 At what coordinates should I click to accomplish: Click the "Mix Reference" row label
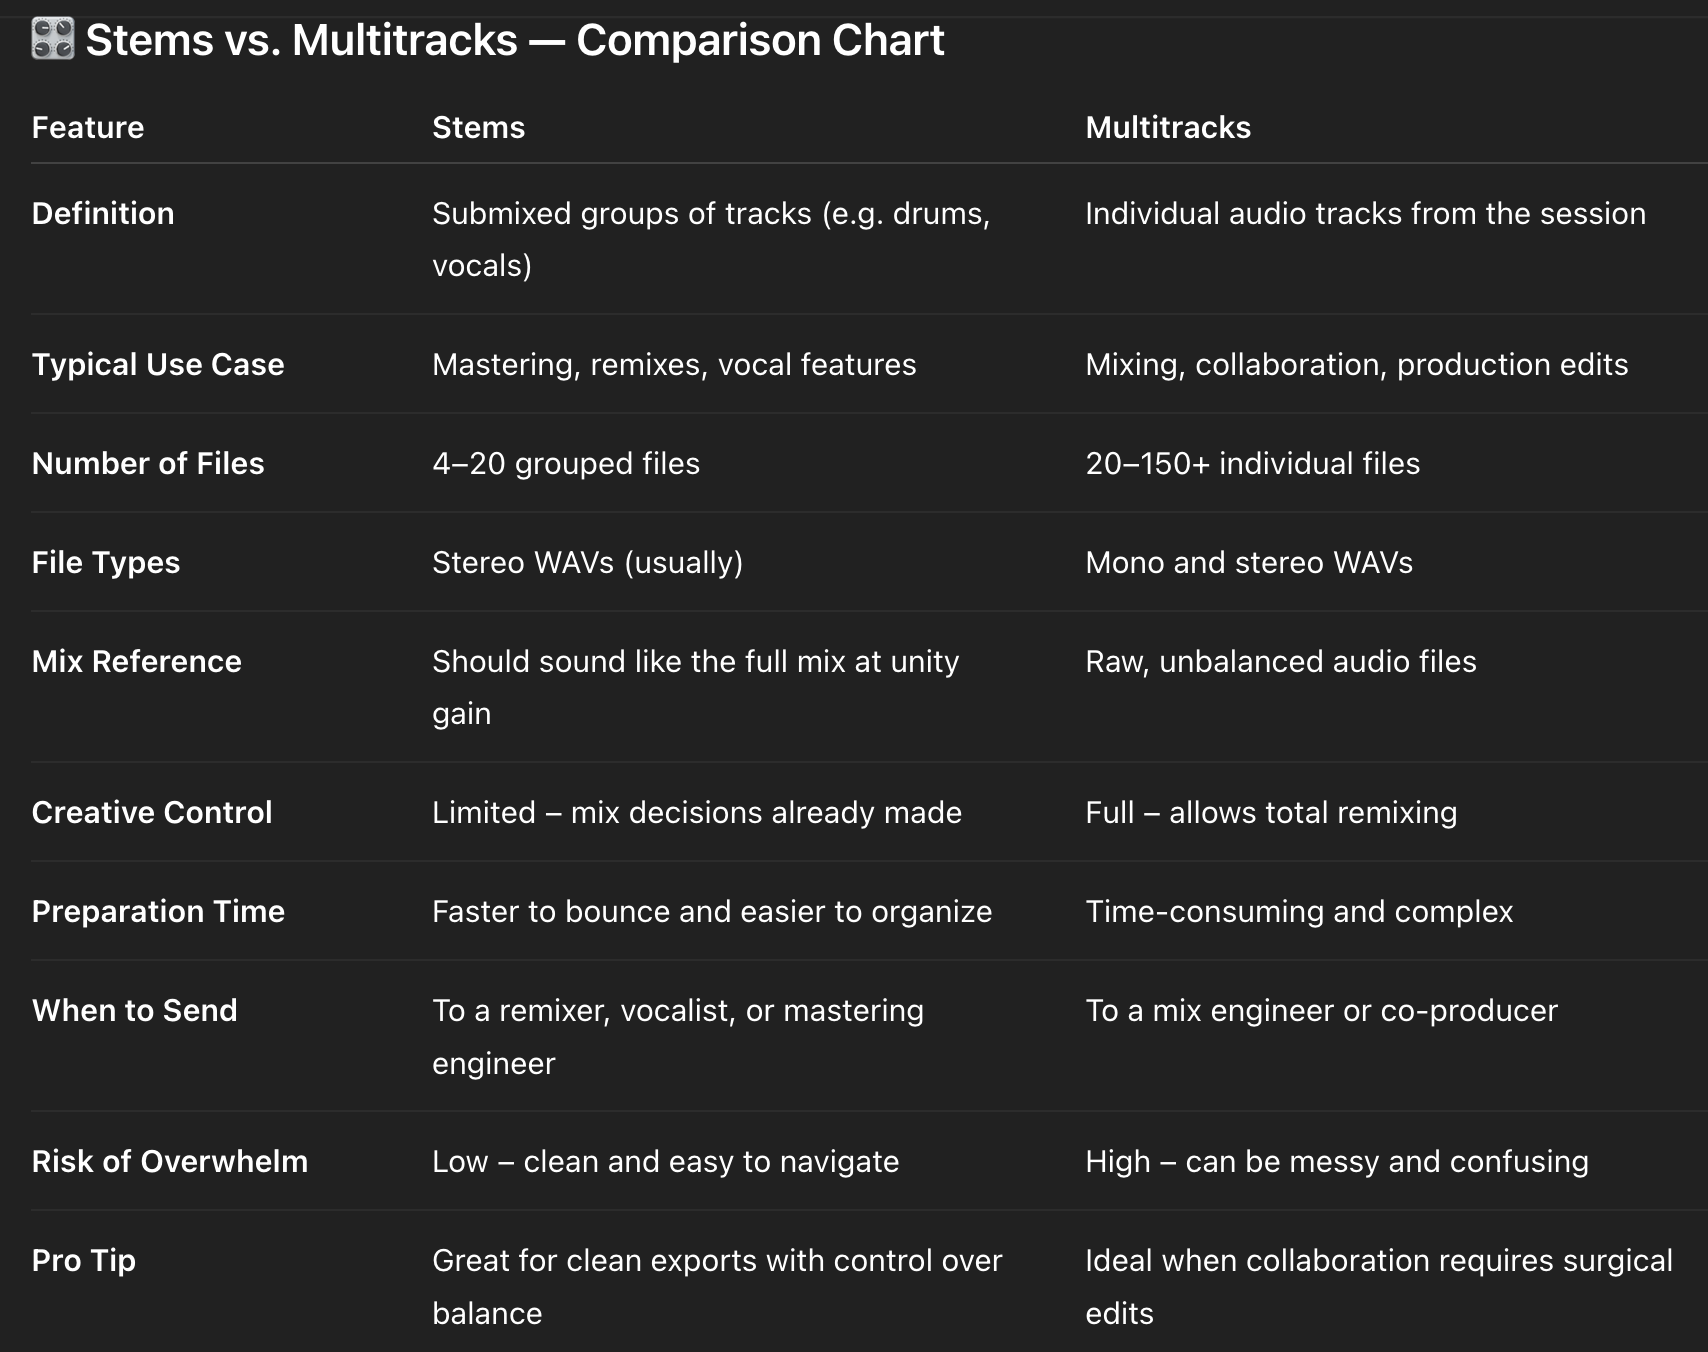click(137, 661)
